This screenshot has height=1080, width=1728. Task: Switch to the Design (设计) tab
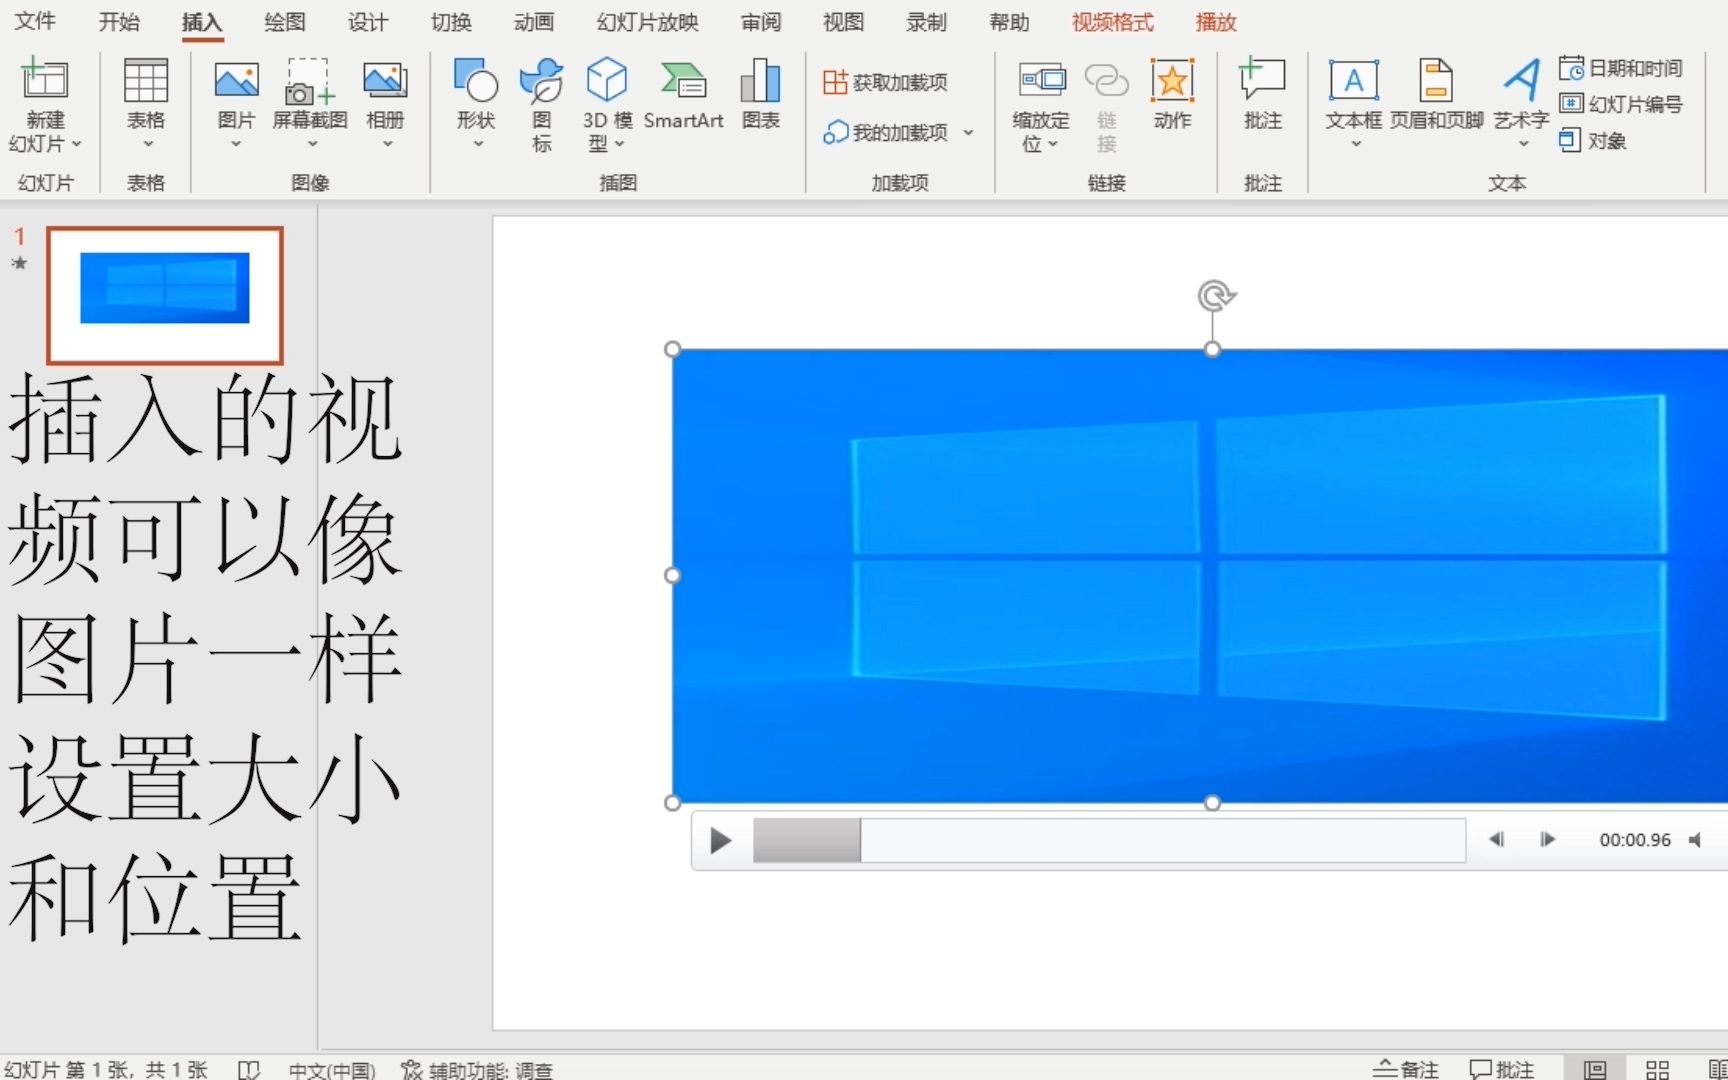point(368,21)
